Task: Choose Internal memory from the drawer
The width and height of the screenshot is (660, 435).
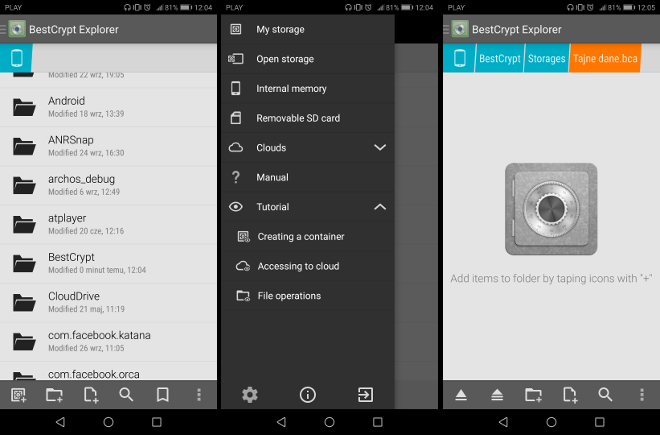Action: click(x=291, y=89)
